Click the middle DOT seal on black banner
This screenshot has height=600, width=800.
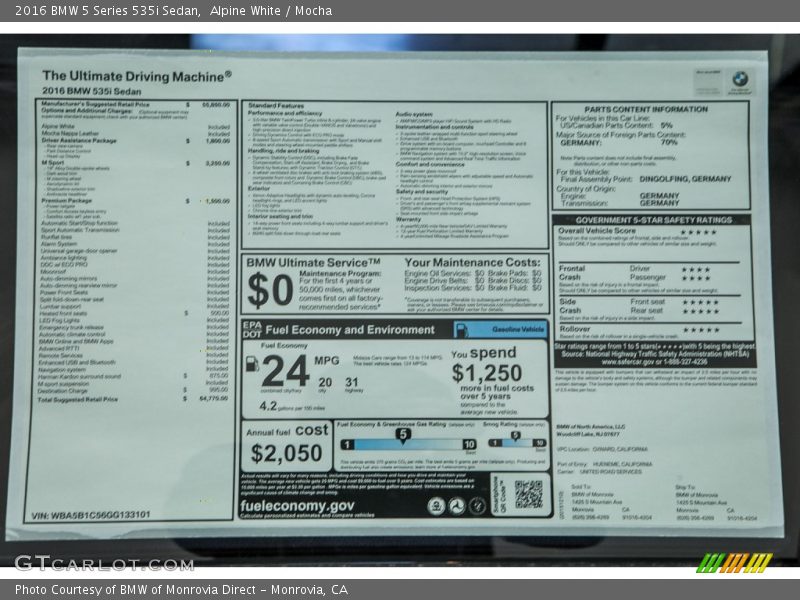tap(457, 506)
